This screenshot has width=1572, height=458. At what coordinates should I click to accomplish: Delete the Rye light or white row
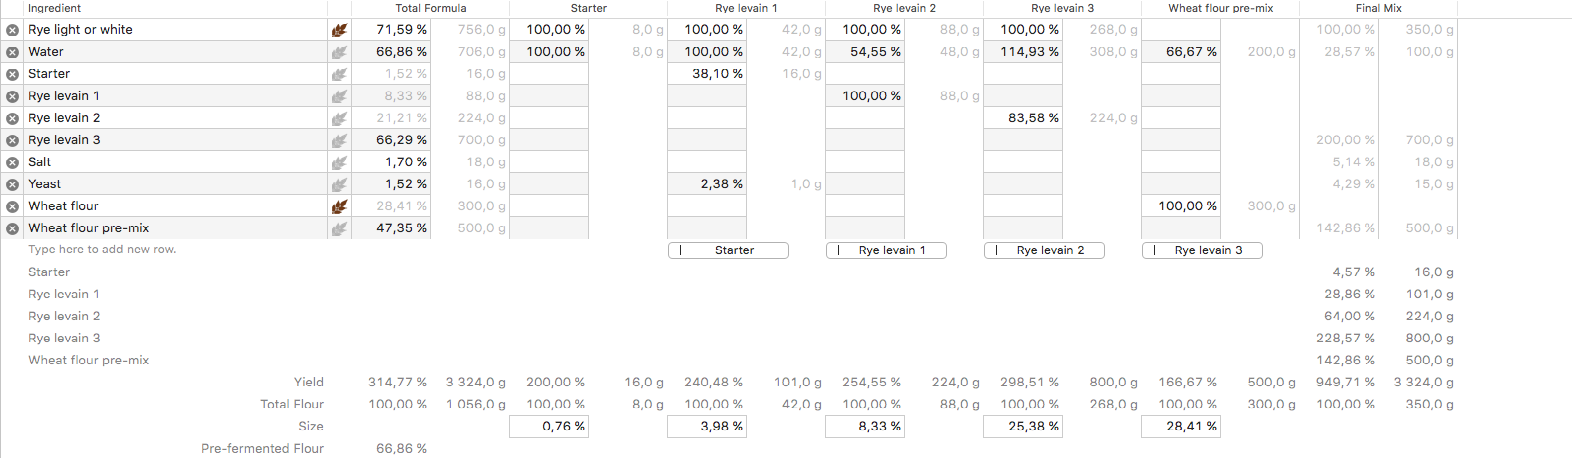(x=12, y=30)
